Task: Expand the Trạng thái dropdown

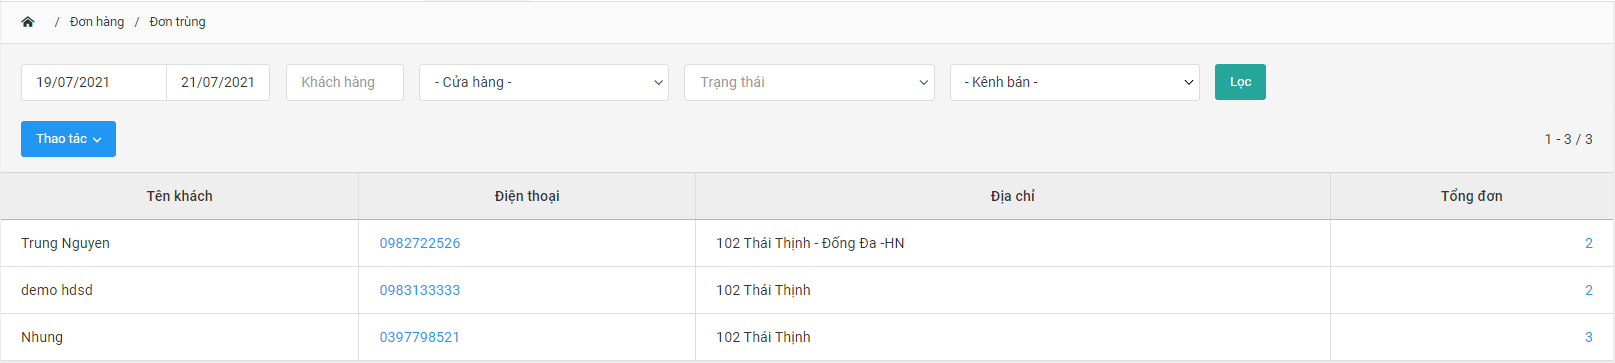Action: (x=809, y=82)
